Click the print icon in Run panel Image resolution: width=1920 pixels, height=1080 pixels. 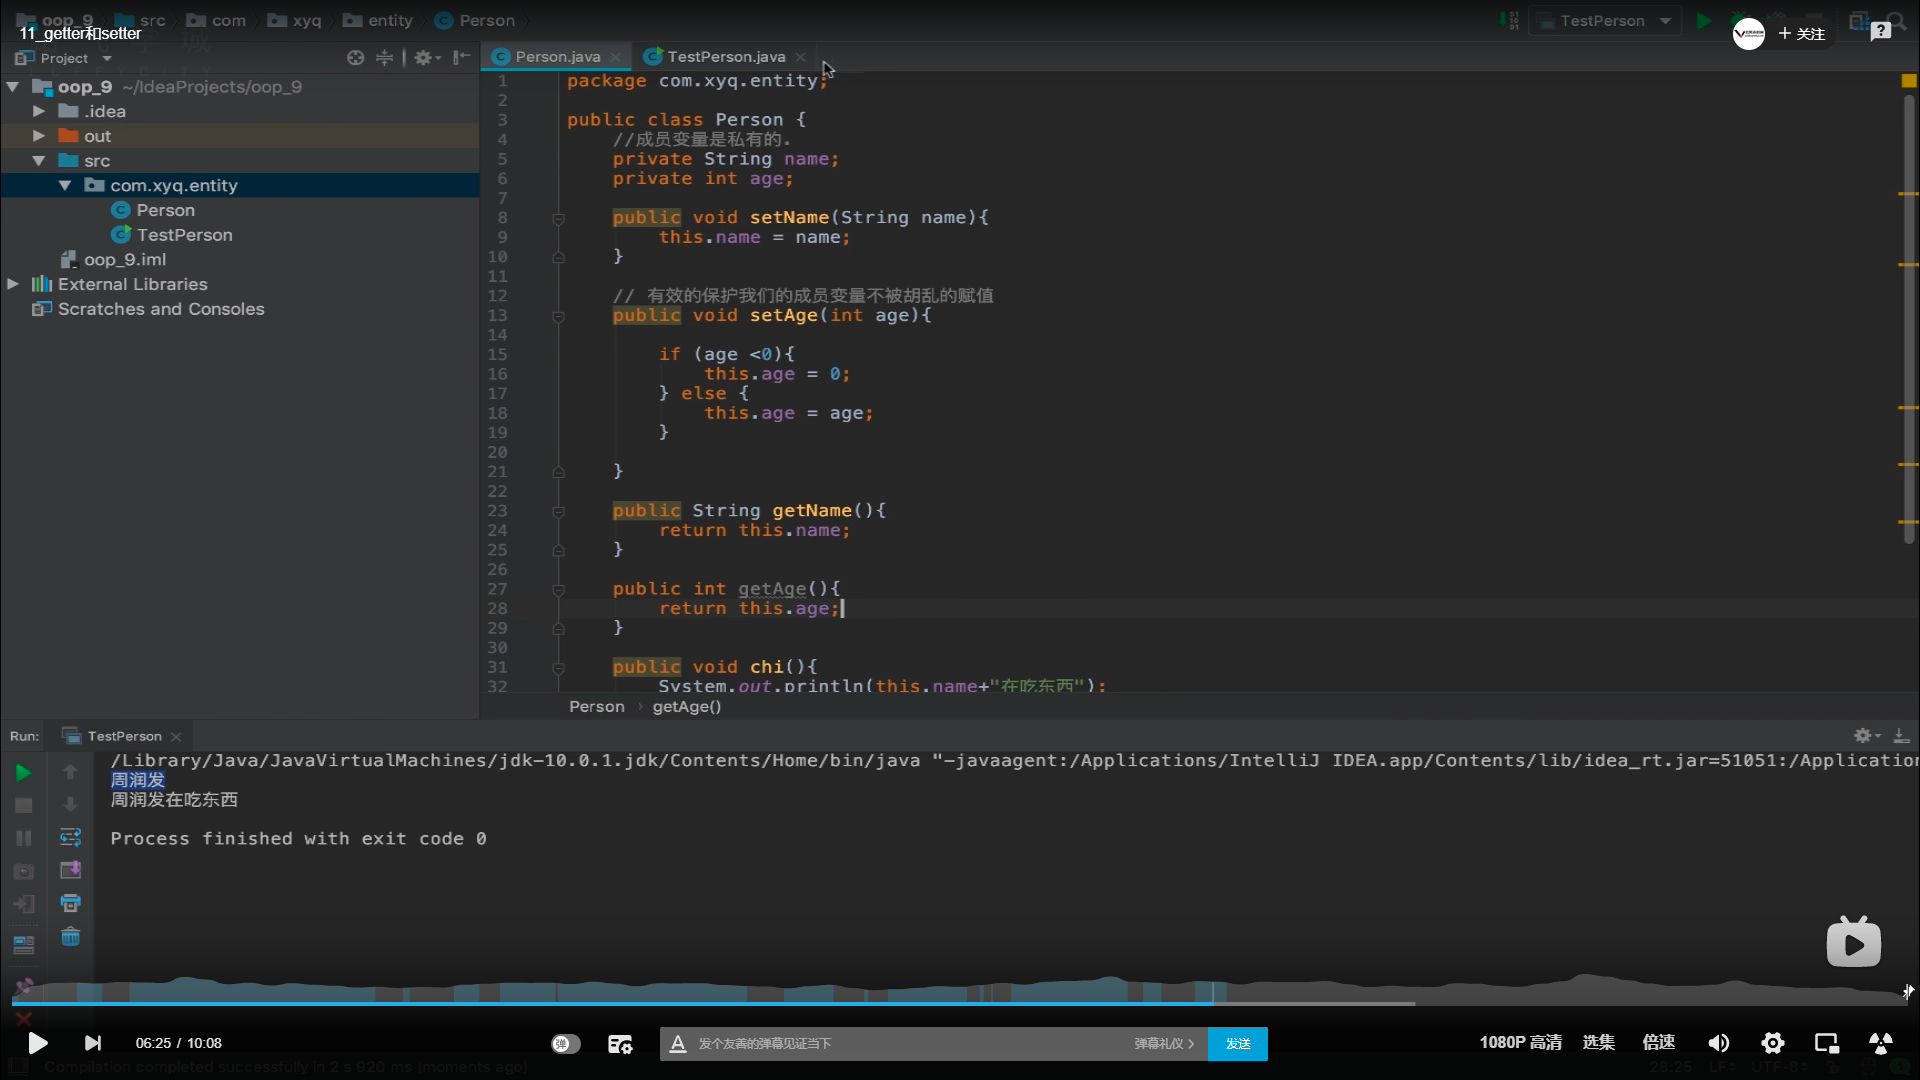[70, 903]
